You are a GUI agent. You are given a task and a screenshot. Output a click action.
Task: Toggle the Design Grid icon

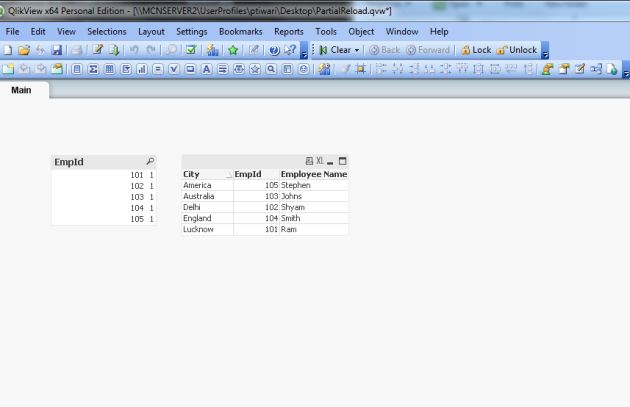[361, 69]
